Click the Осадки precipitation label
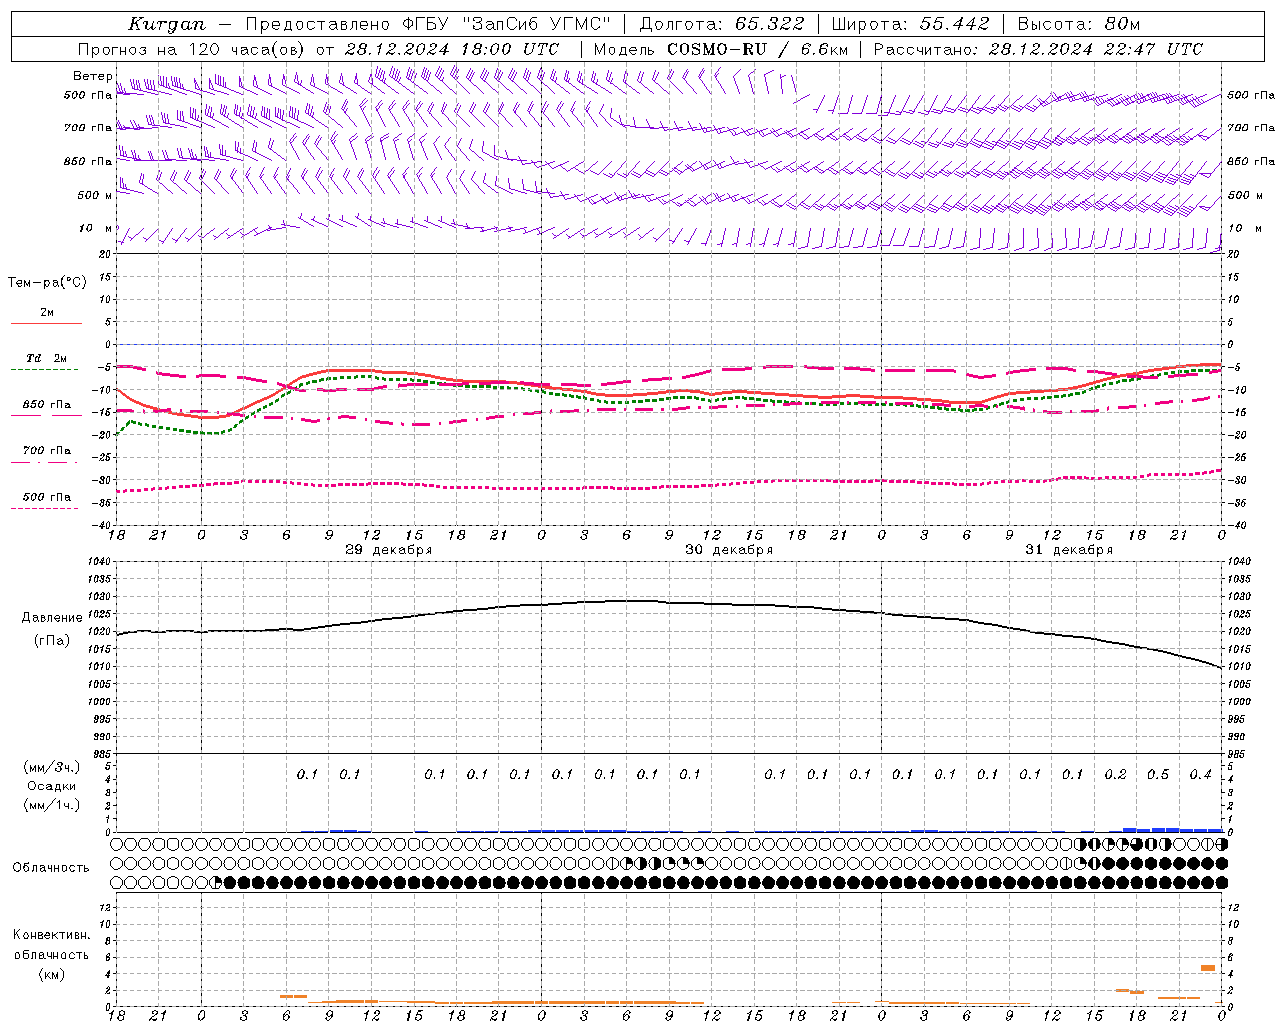The width and height of the screenshot is (1280, 1024). [52, 786]
